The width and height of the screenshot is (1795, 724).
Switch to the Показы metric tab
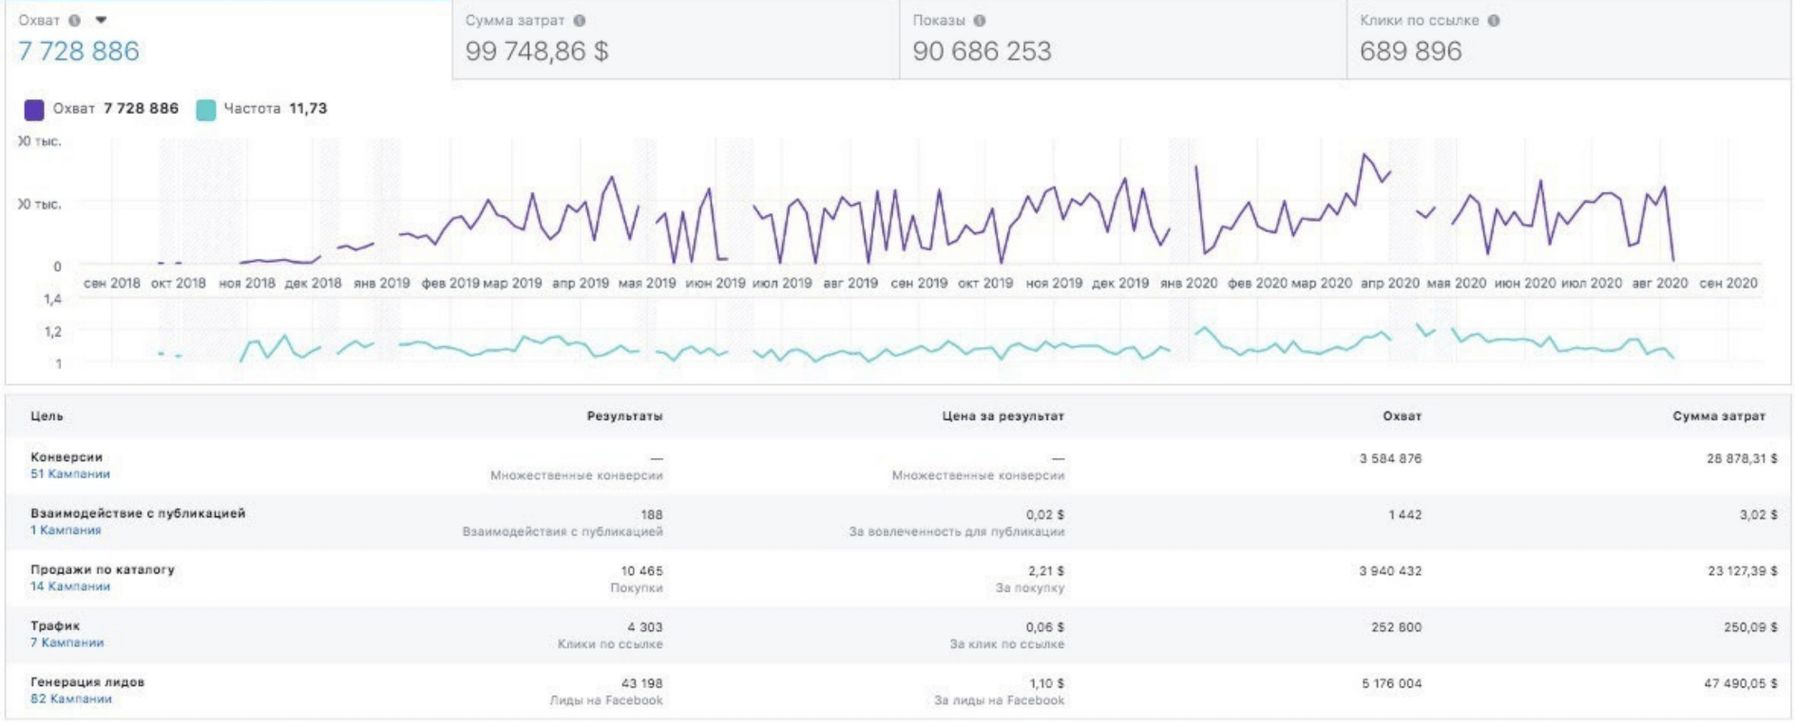pos(1123,40)
